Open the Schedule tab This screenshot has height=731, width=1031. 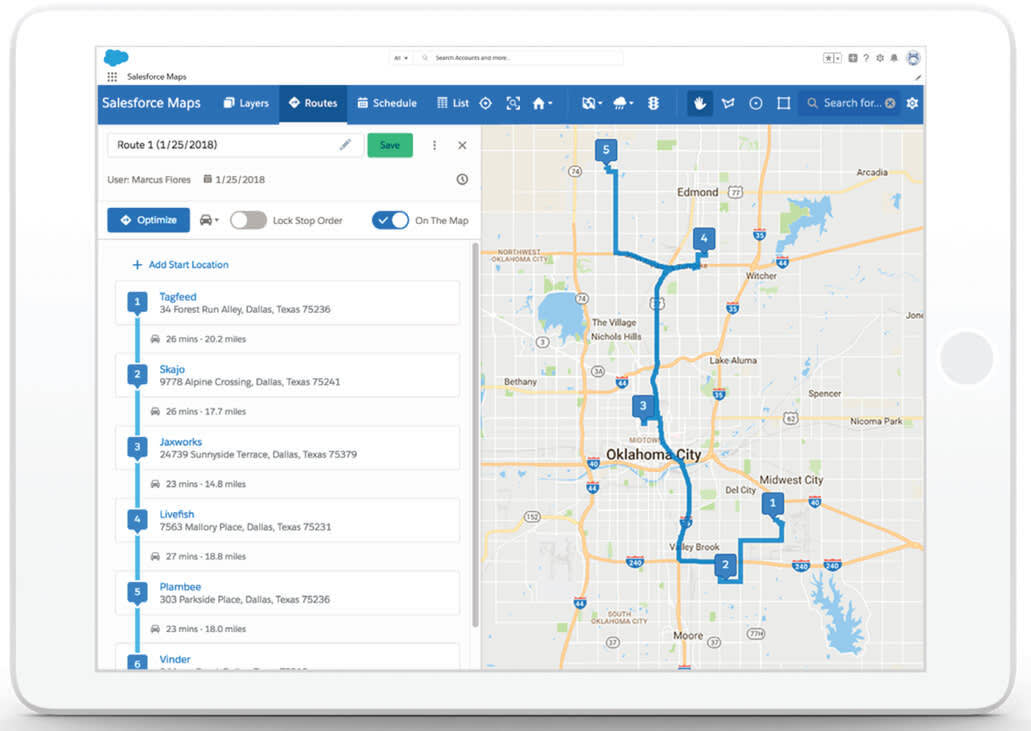(387, 103)
